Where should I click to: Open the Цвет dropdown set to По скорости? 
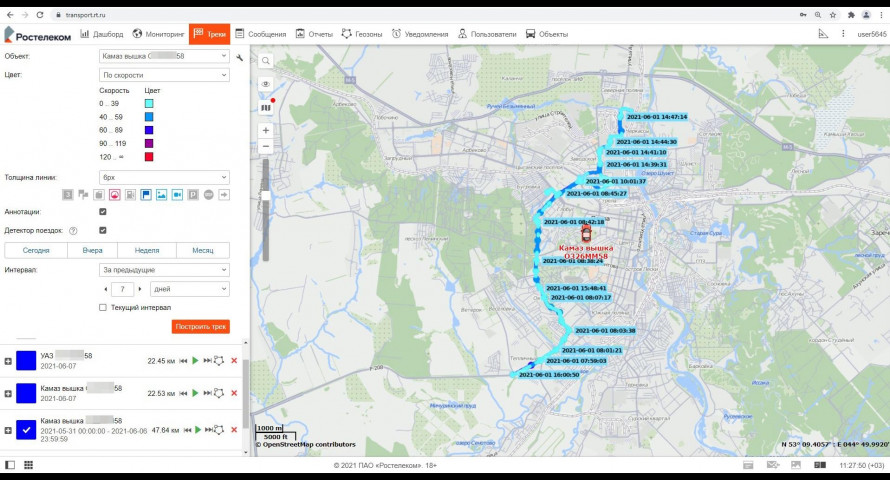click(x=164, y=75)
